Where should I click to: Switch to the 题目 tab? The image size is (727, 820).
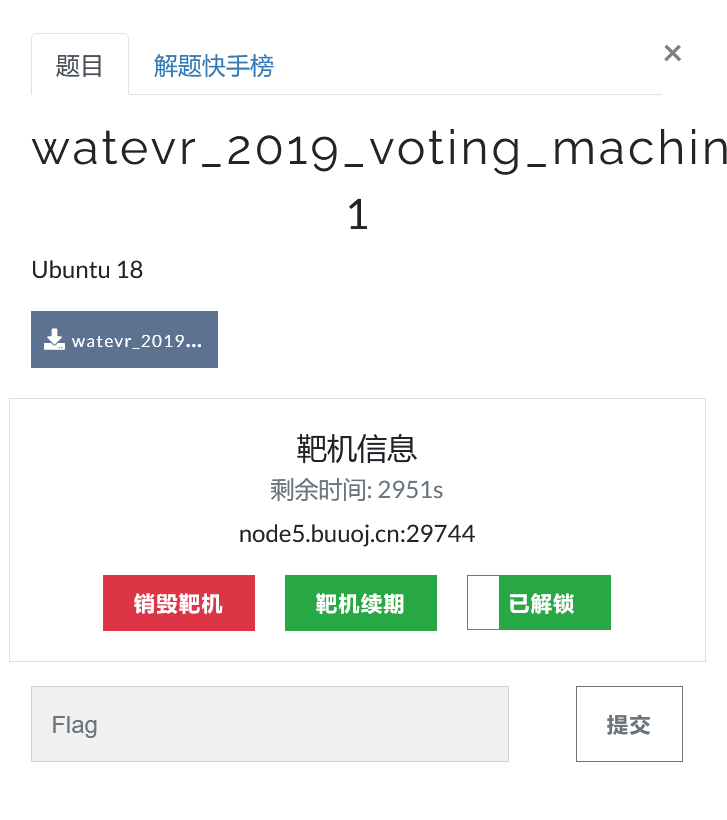[80, 66]
